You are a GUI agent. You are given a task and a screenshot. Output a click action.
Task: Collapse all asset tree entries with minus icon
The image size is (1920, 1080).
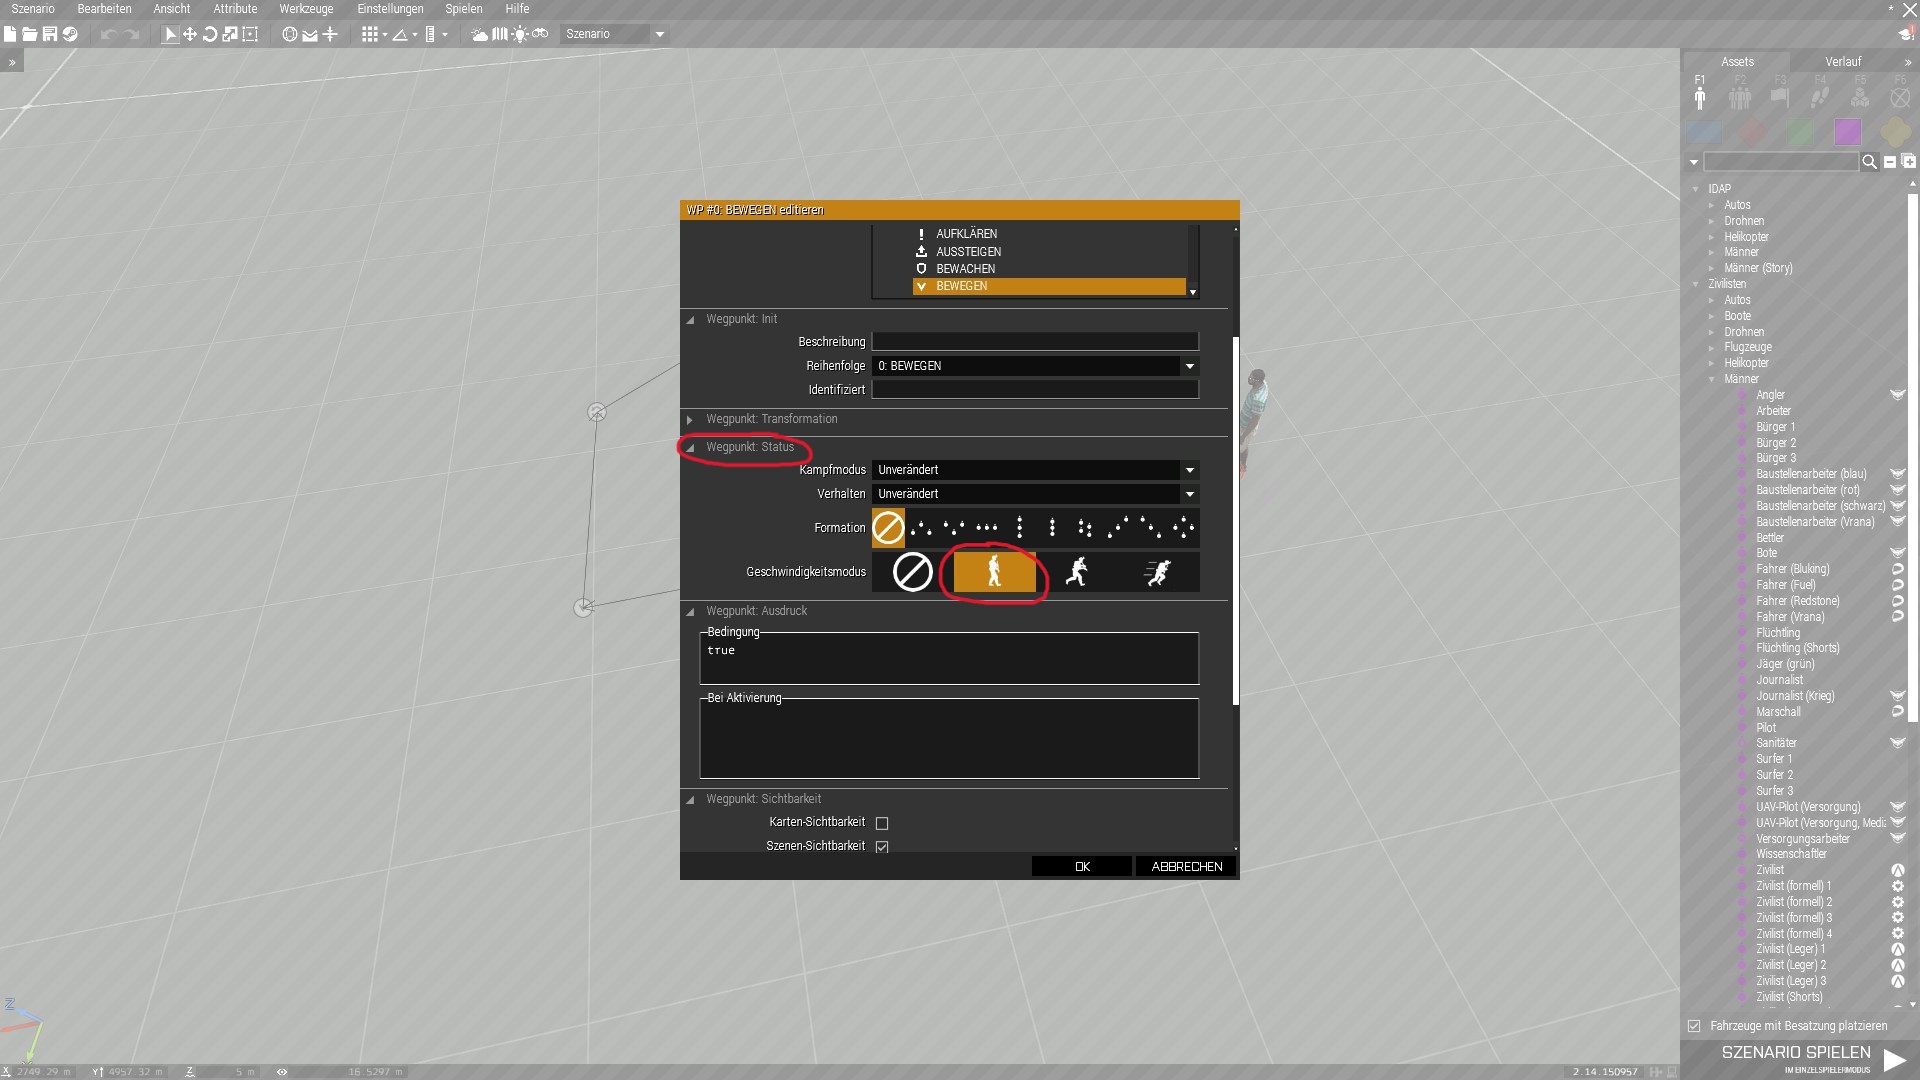1890,162
